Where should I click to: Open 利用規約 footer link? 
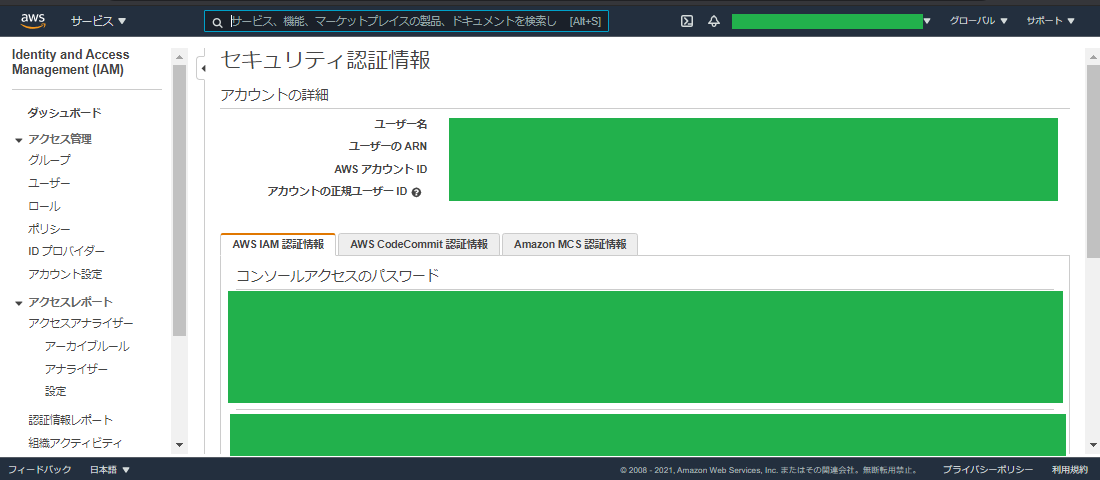tap(1070, 469)
